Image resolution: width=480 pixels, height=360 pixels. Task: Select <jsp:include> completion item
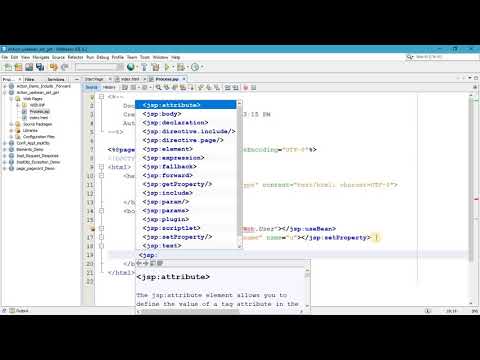coord(186,193)
